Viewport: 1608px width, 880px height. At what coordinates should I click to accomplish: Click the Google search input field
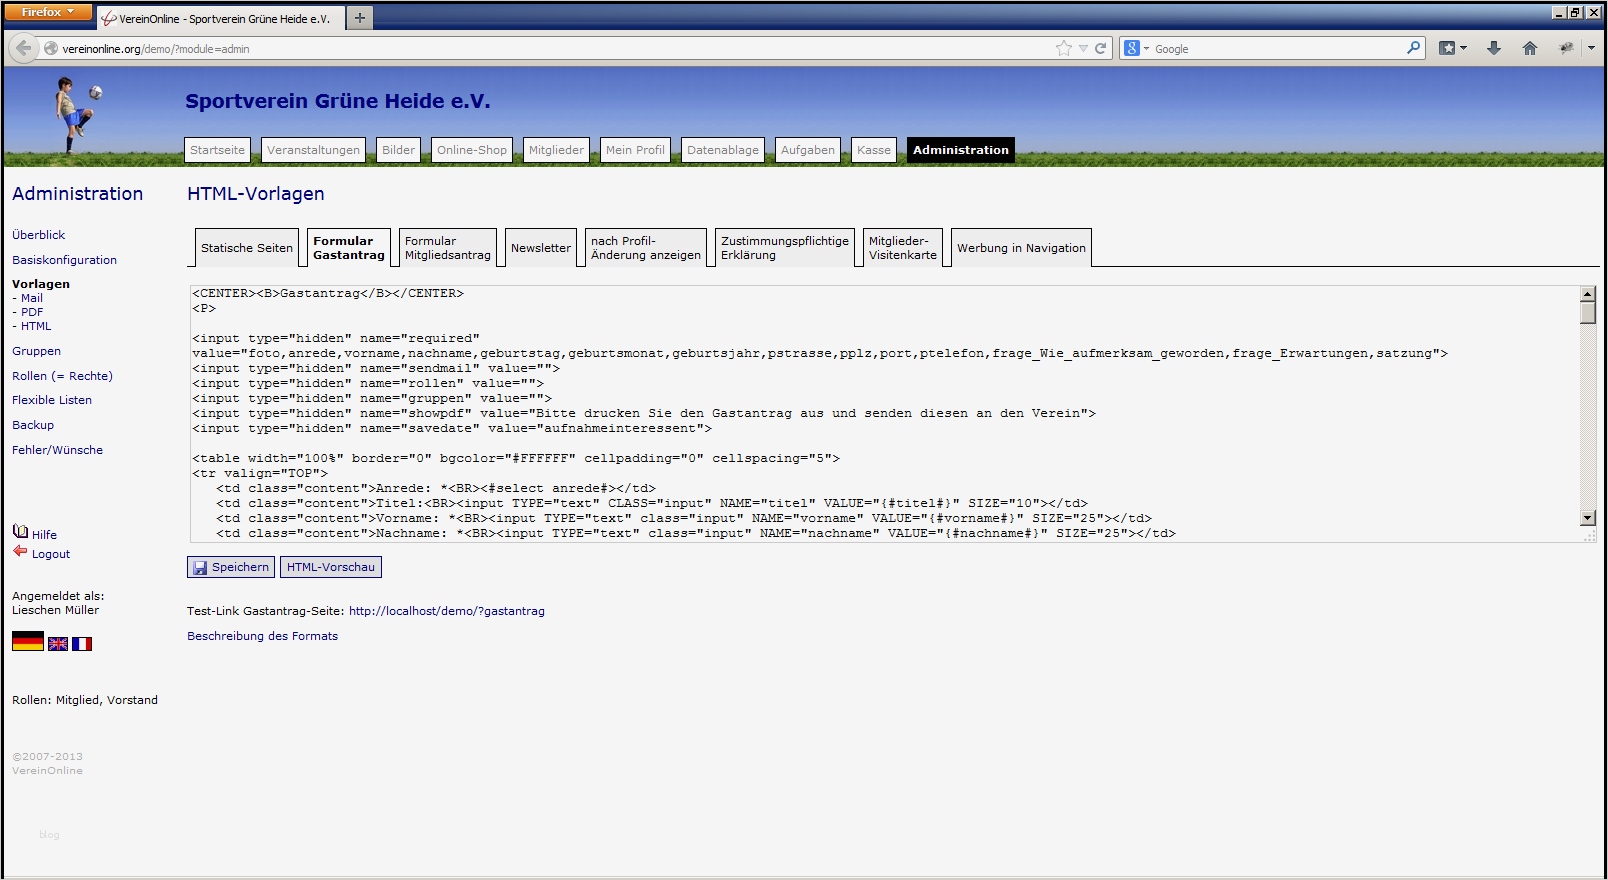click(1278, 48)
